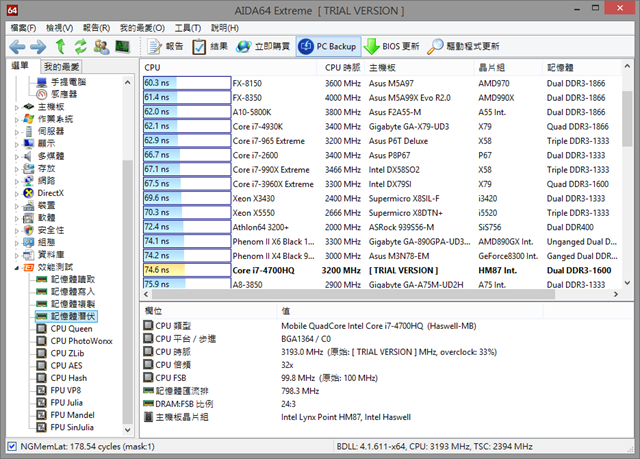Viewport: 640px width, 459px height.
Task: Open the users management toolbar icon
Action: click(x=101, y=47)
